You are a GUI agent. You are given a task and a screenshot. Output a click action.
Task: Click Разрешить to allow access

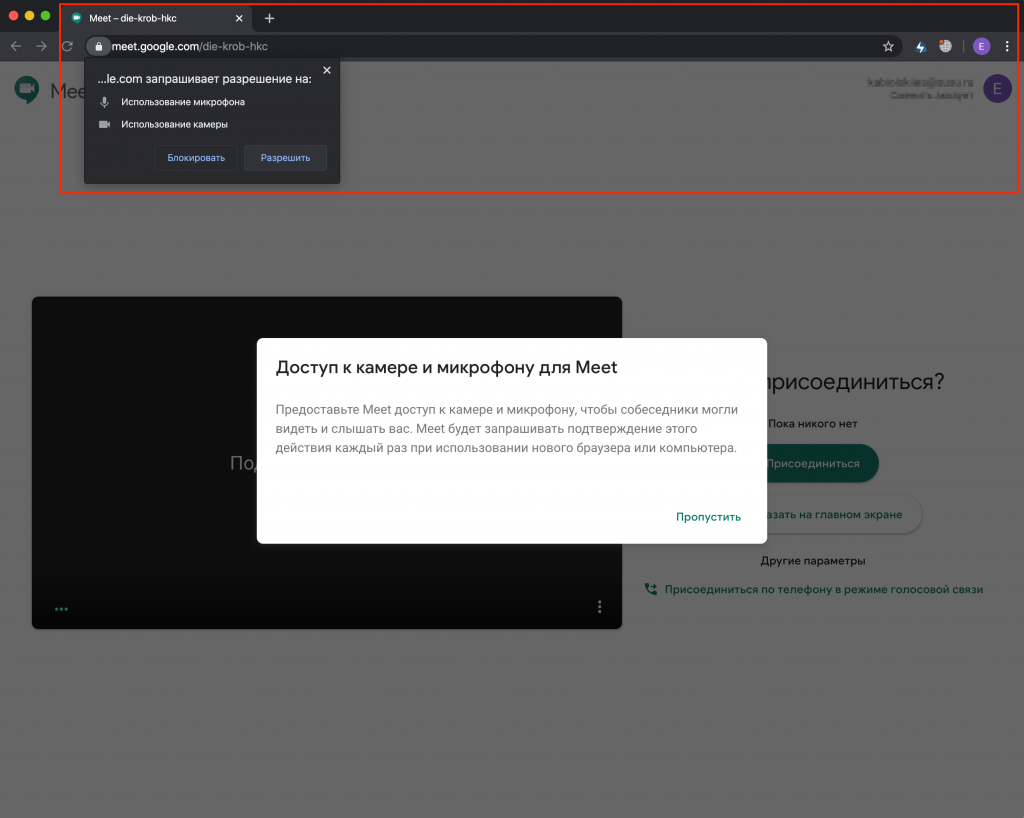(285, 158)
